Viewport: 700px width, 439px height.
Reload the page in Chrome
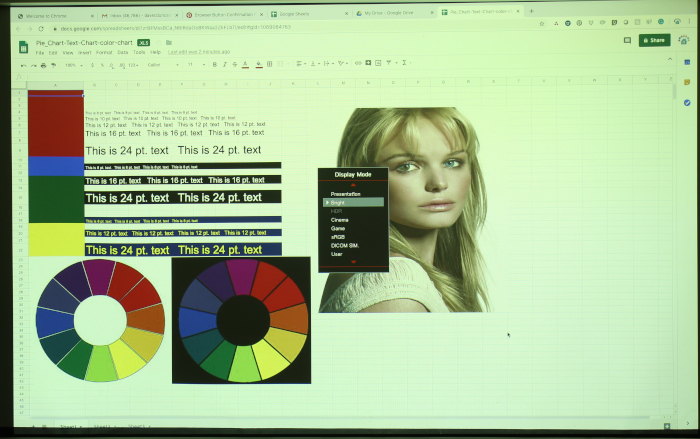41,29
